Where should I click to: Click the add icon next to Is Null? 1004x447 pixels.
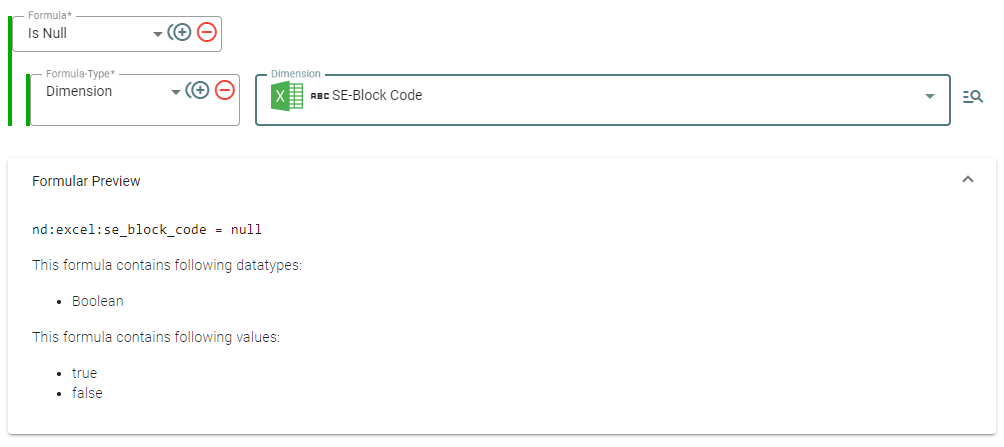click(180, 32)
